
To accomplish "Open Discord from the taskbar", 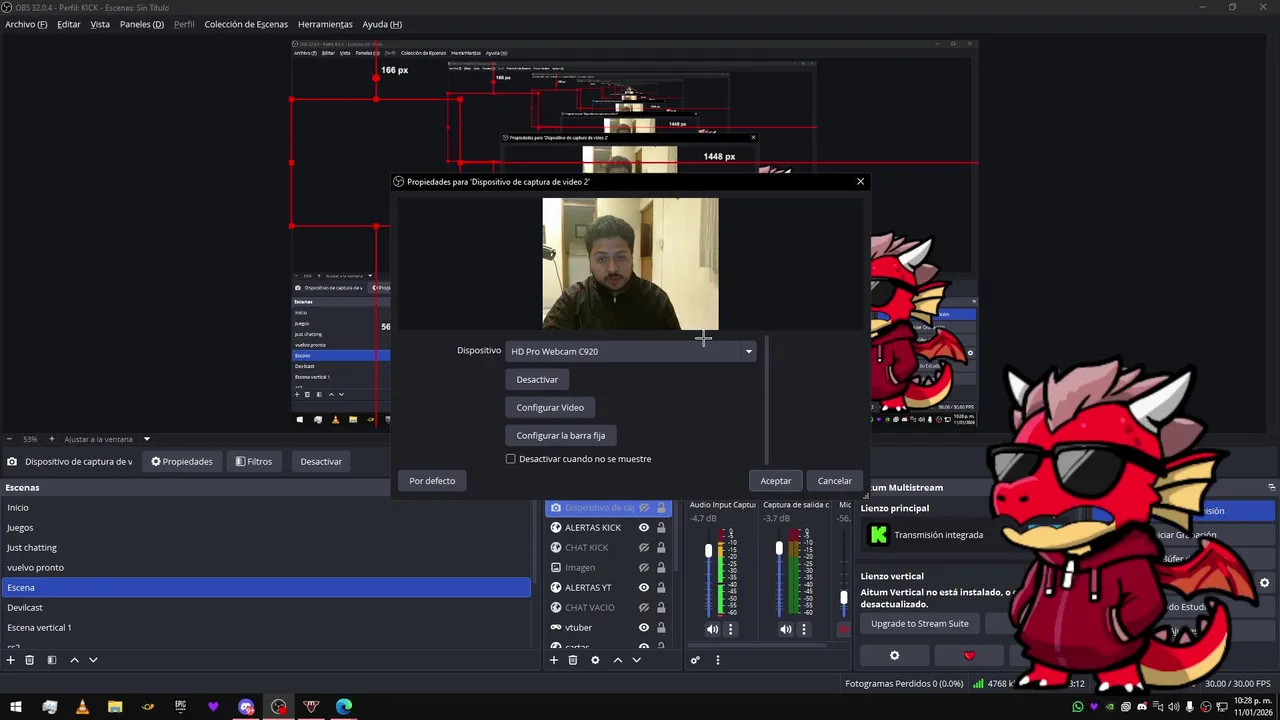I will (246, 707).
